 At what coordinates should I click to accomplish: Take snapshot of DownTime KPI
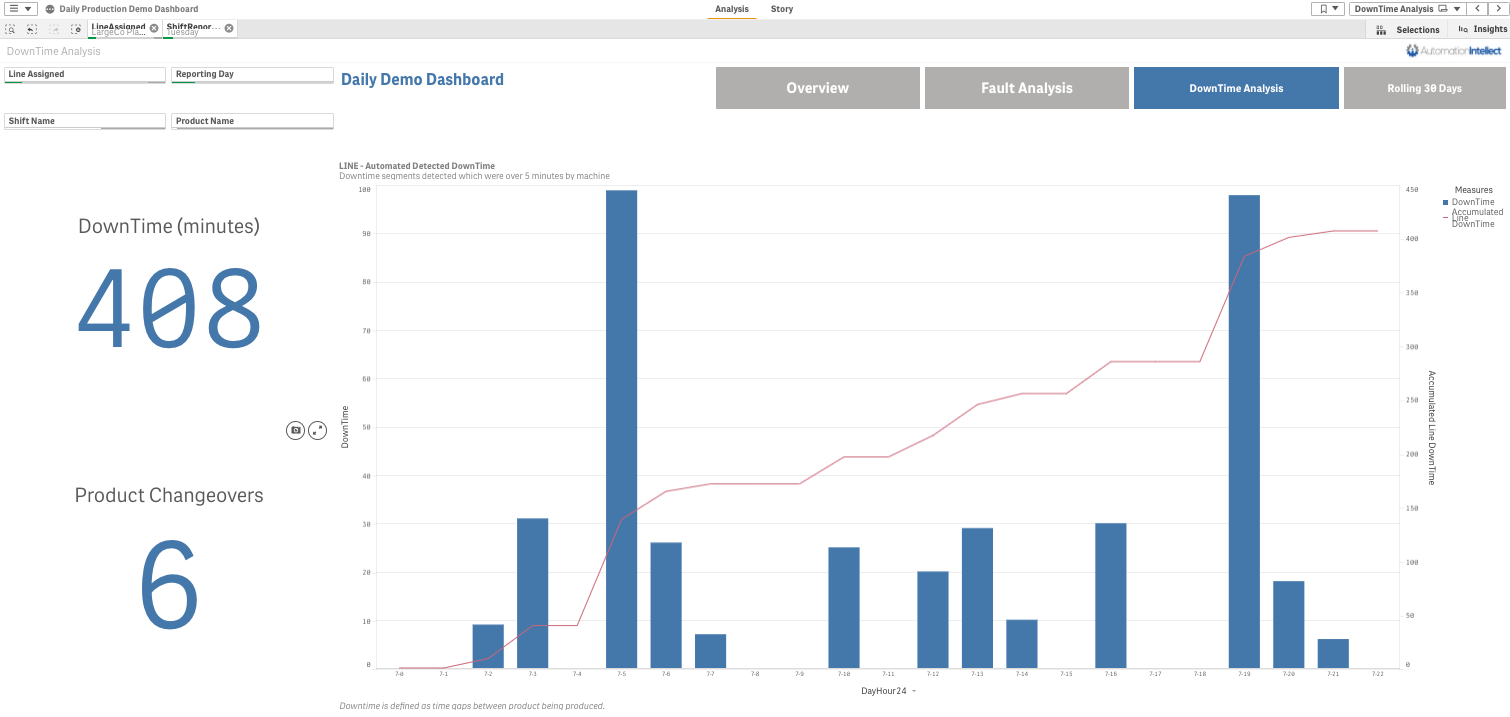(x=295, y=430)
